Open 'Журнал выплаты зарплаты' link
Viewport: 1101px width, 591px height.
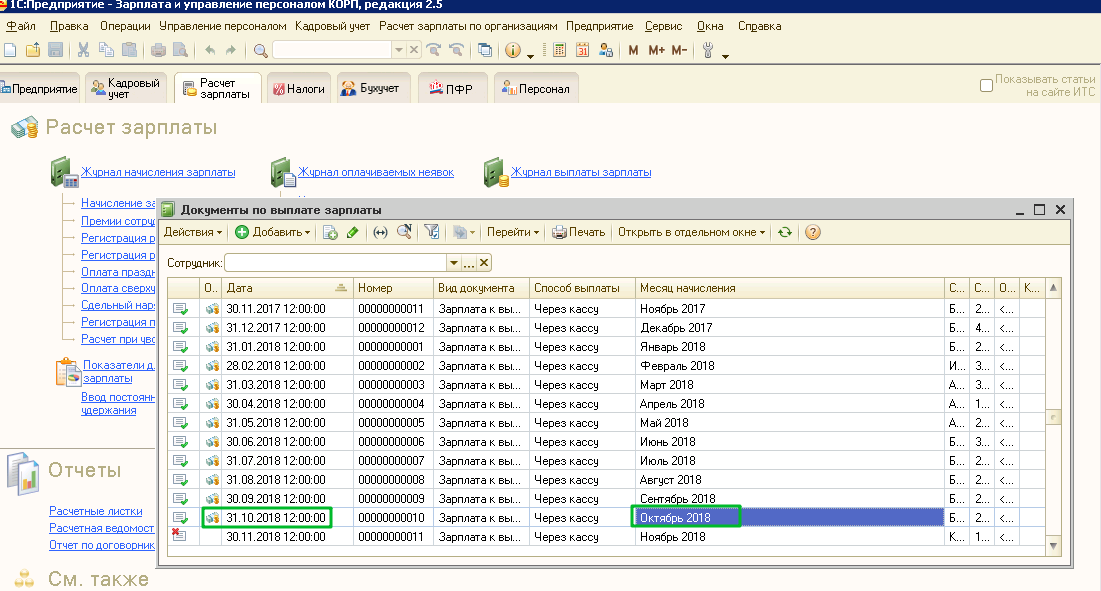click(581, 172)
